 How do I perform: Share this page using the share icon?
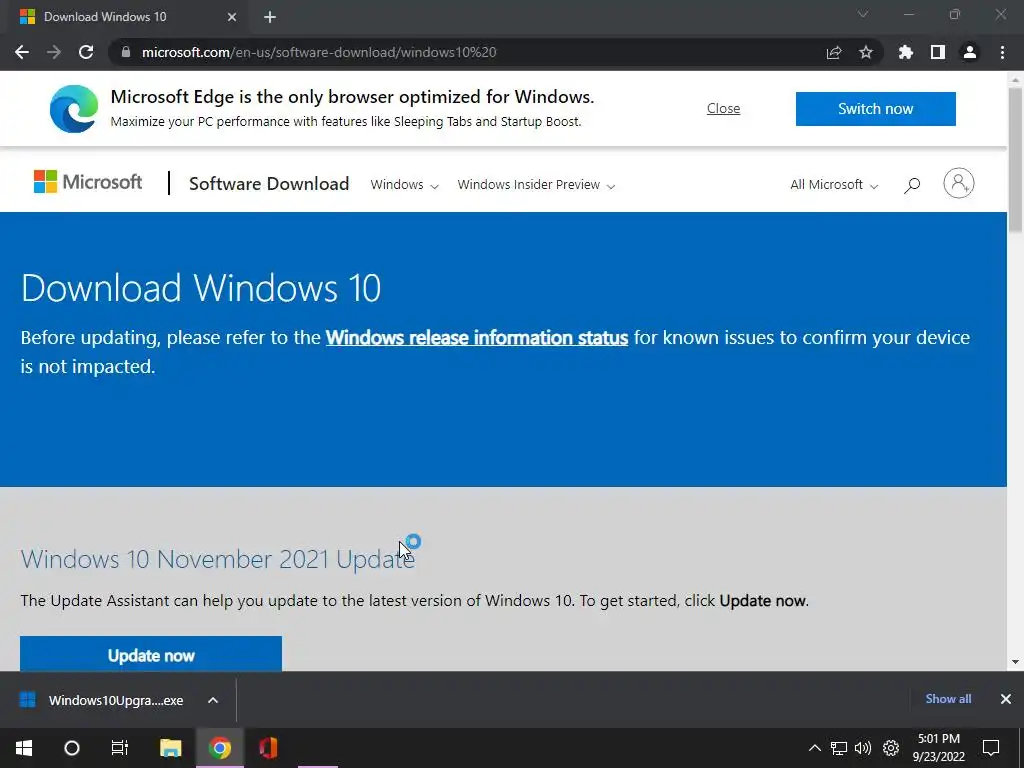click(834, 52)
